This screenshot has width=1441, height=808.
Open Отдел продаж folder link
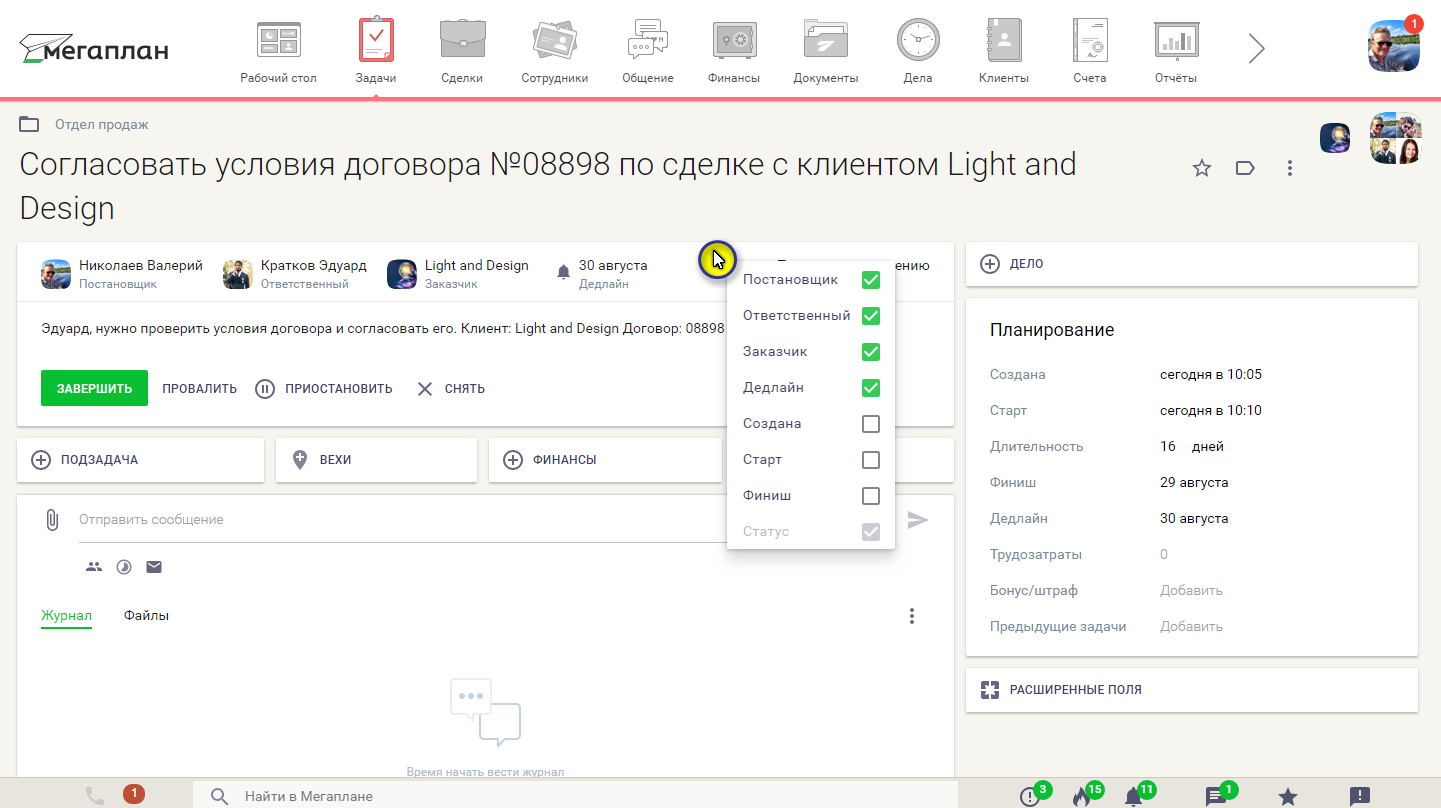(101, 125)
